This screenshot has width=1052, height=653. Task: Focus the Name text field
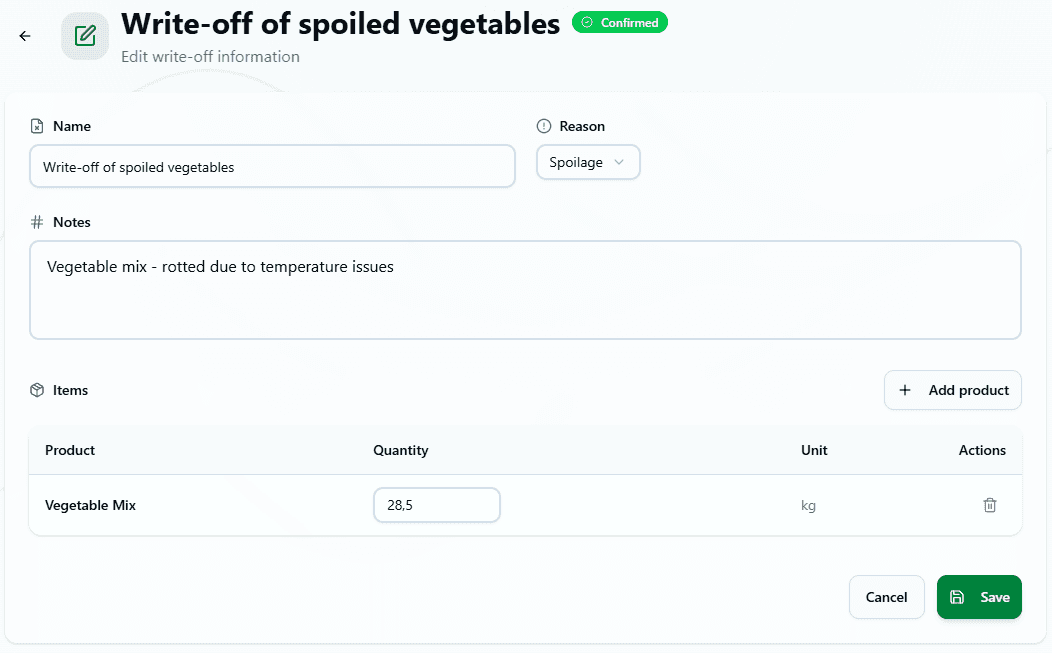[x=272, y=167]
